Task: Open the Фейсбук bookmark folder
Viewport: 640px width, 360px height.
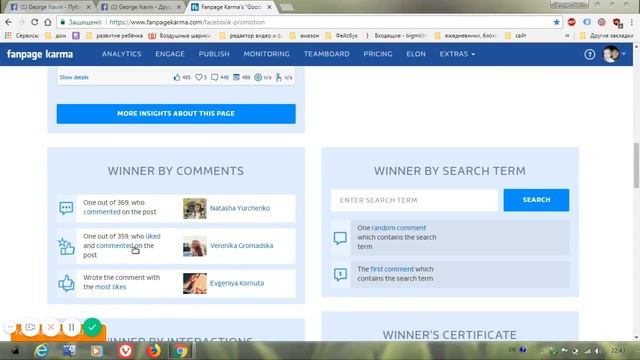Action: [x=342, y=36]
